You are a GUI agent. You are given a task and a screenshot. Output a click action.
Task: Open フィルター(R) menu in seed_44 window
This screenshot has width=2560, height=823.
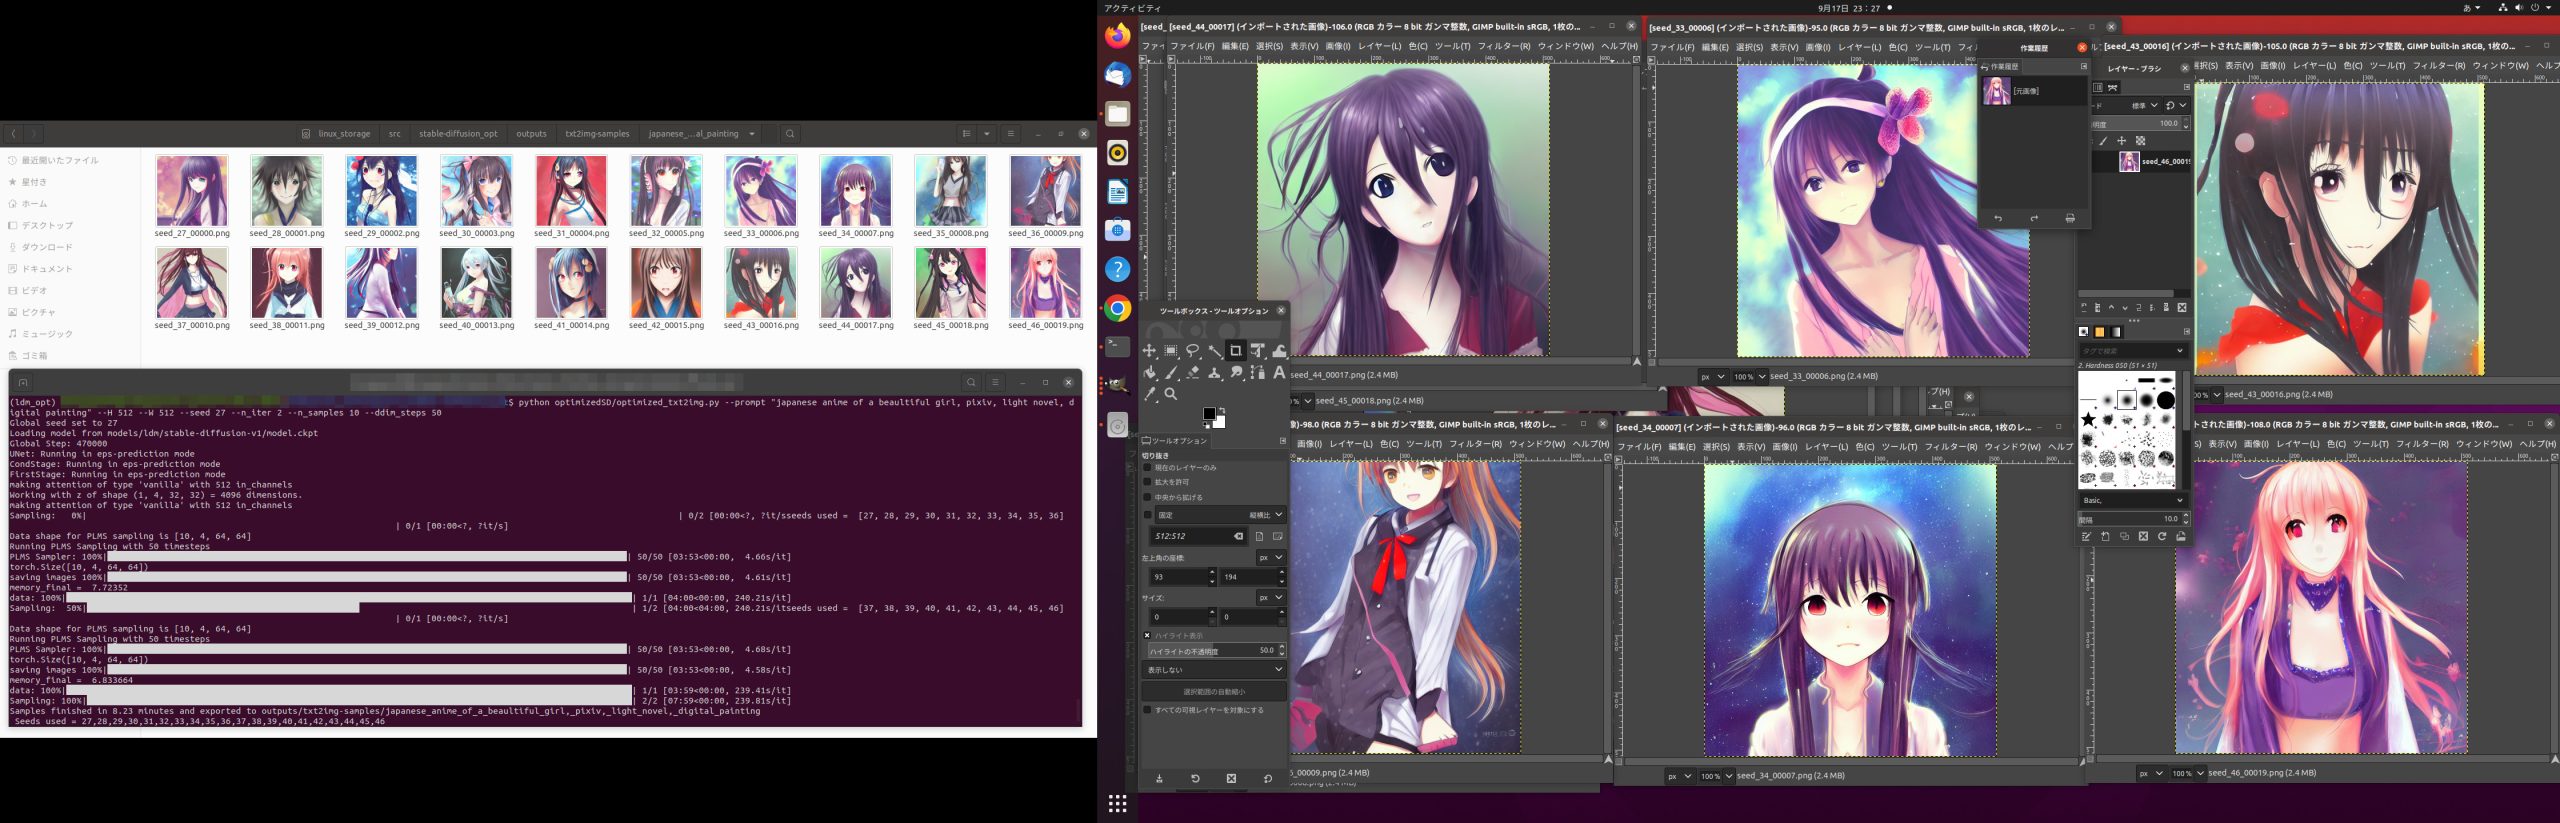coord(1504,46)
